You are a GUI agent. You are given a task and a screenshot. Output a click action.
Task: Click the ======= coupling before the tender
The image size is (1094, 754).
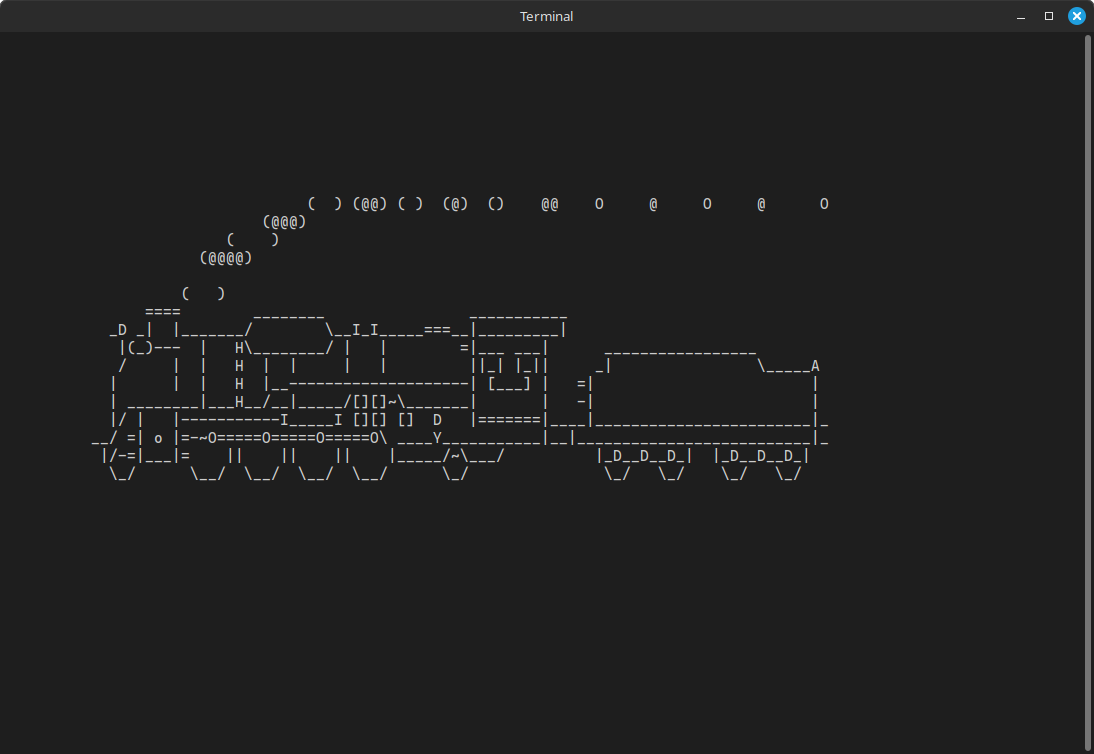pyautogui.click(x=509, y=420)
